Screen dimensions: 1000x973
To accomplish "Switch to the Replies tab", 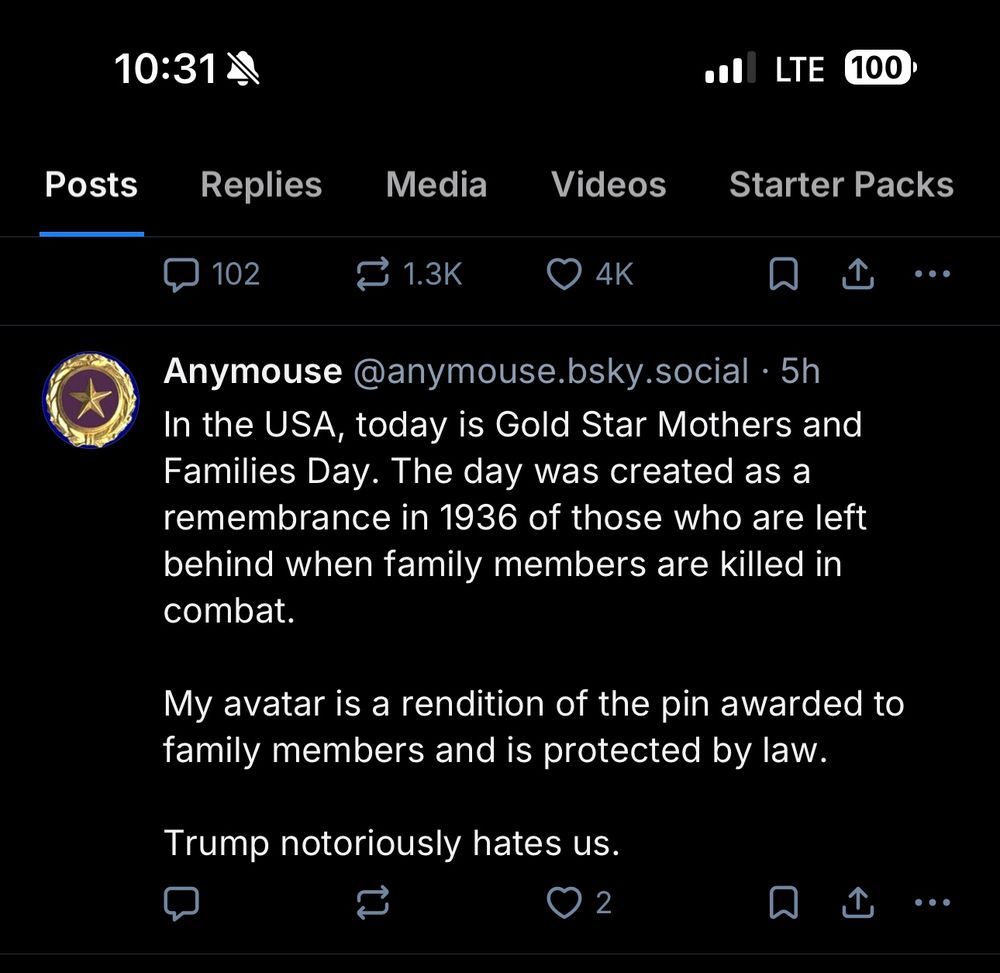I will (x=261, y=185).
